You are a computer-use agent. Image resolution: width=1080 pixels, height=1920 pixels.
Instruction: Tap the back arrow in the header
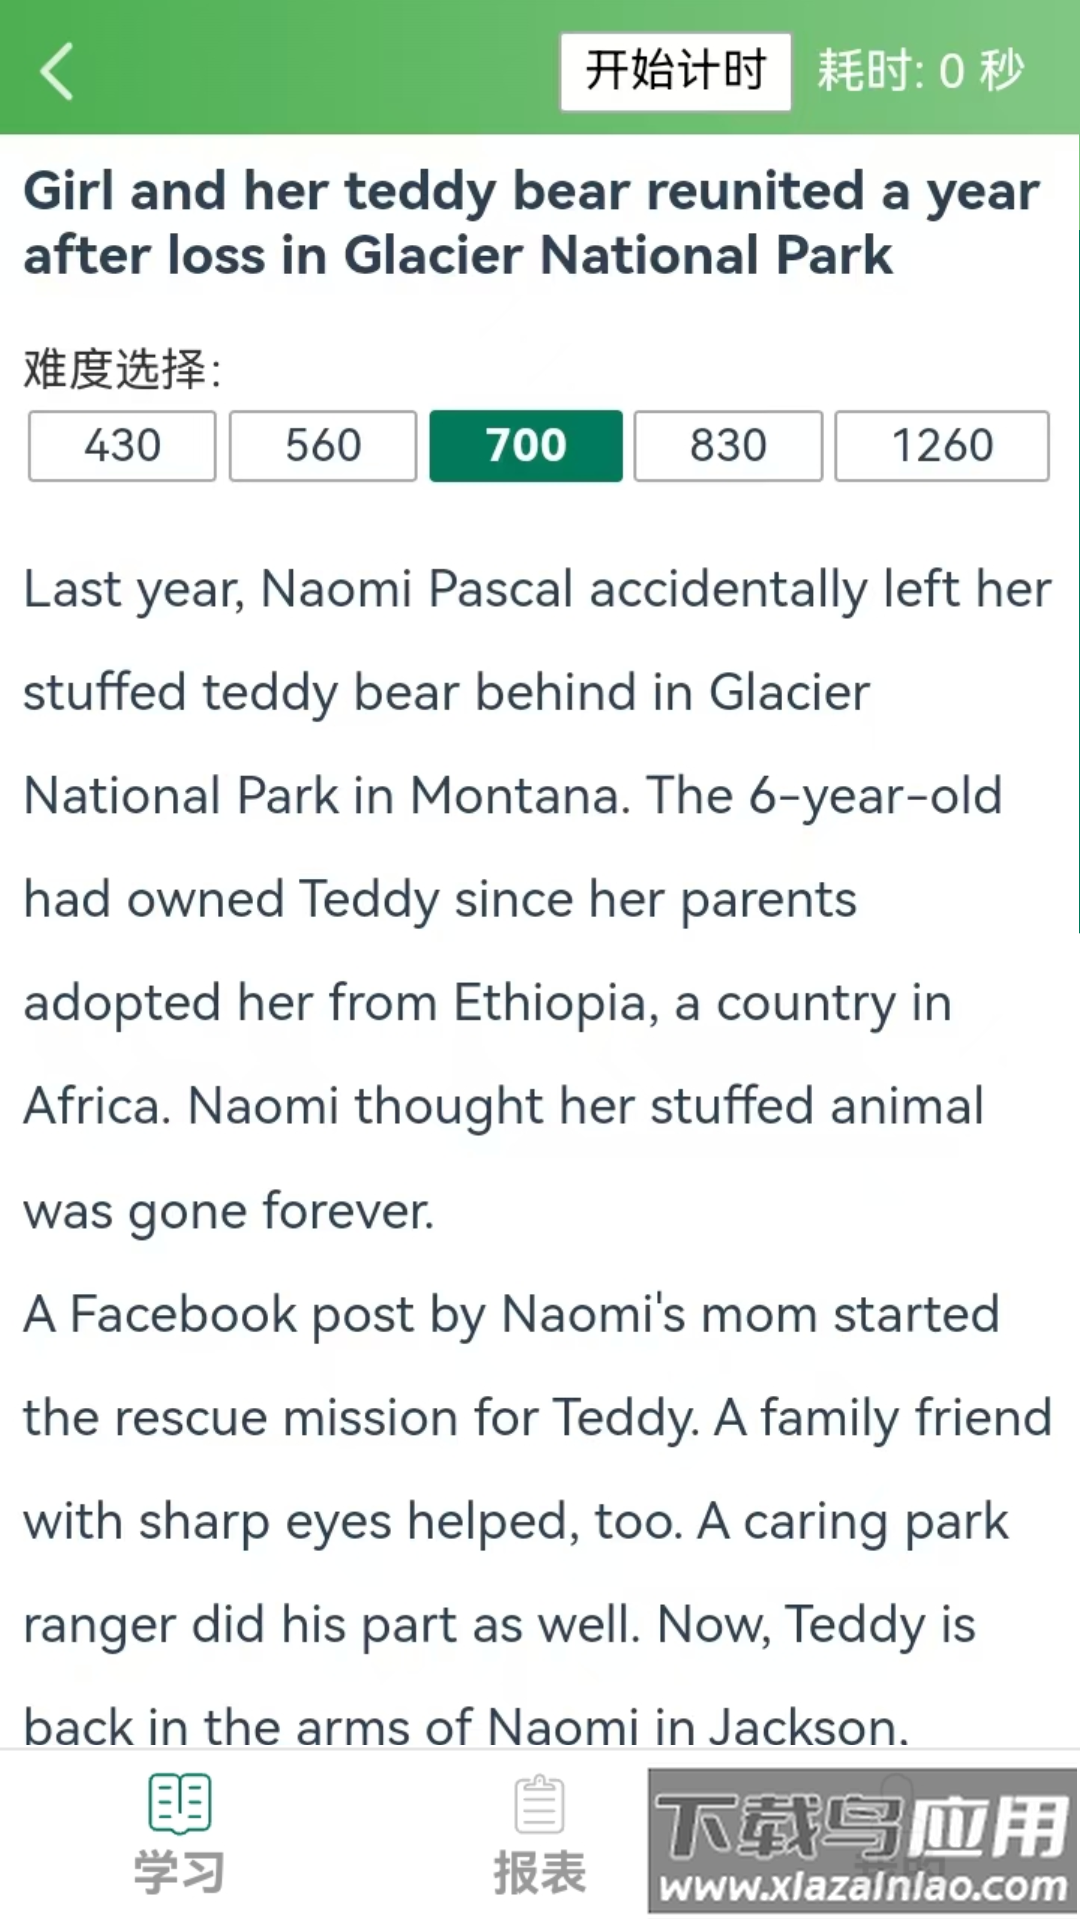click(57, 71)
